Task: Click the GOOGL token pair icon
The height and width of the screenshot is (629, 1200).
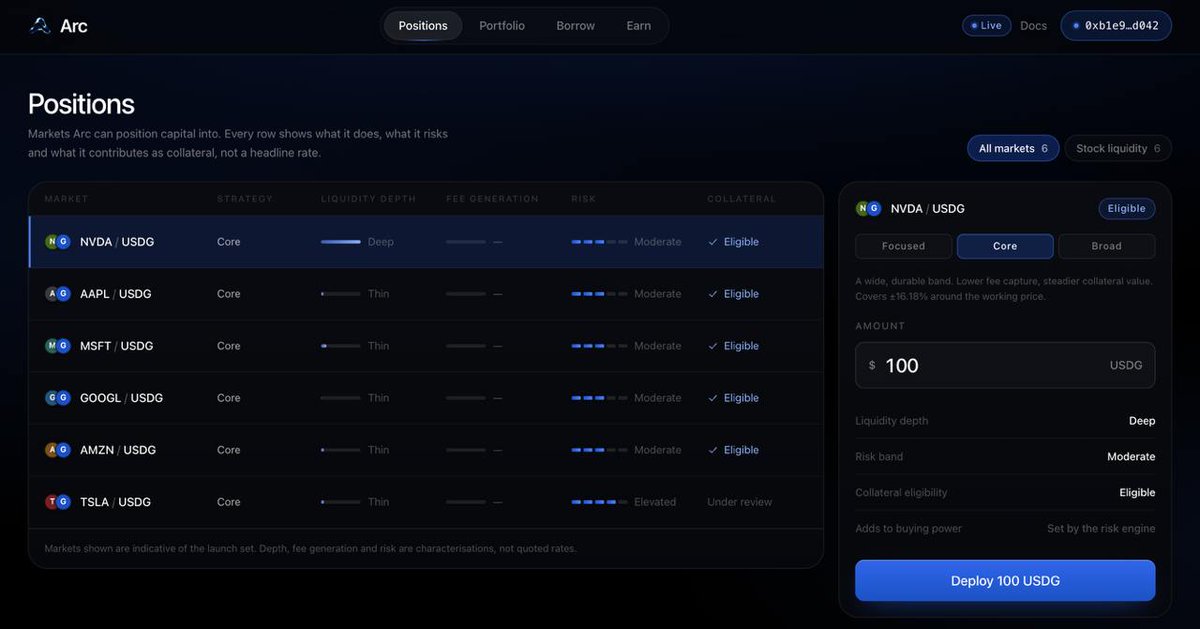Action: tap(58, 398)
